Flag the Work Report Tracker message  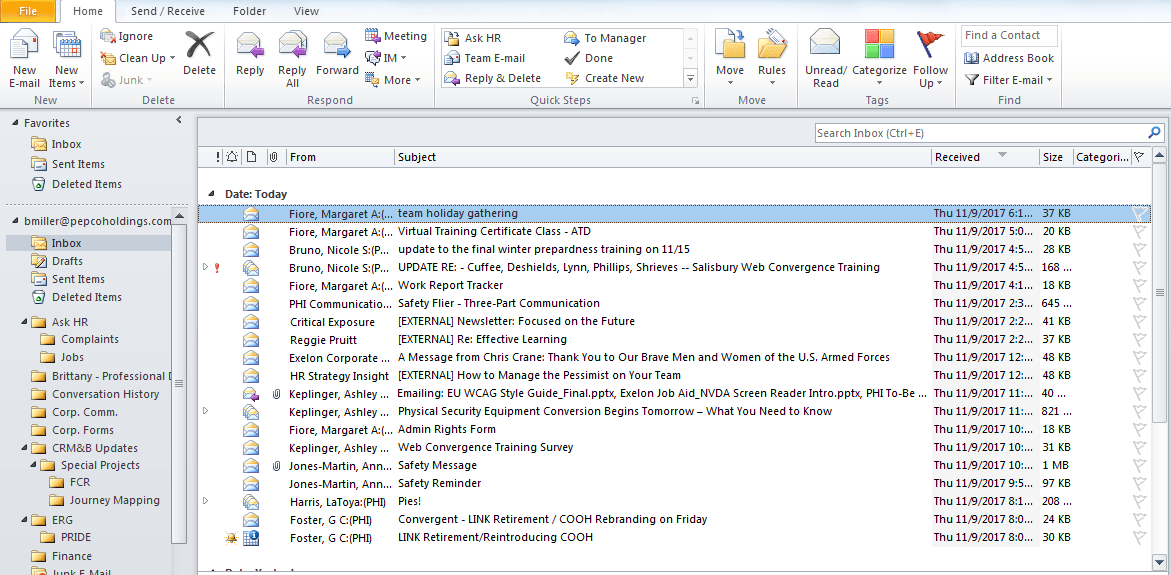coord(1139,285)
